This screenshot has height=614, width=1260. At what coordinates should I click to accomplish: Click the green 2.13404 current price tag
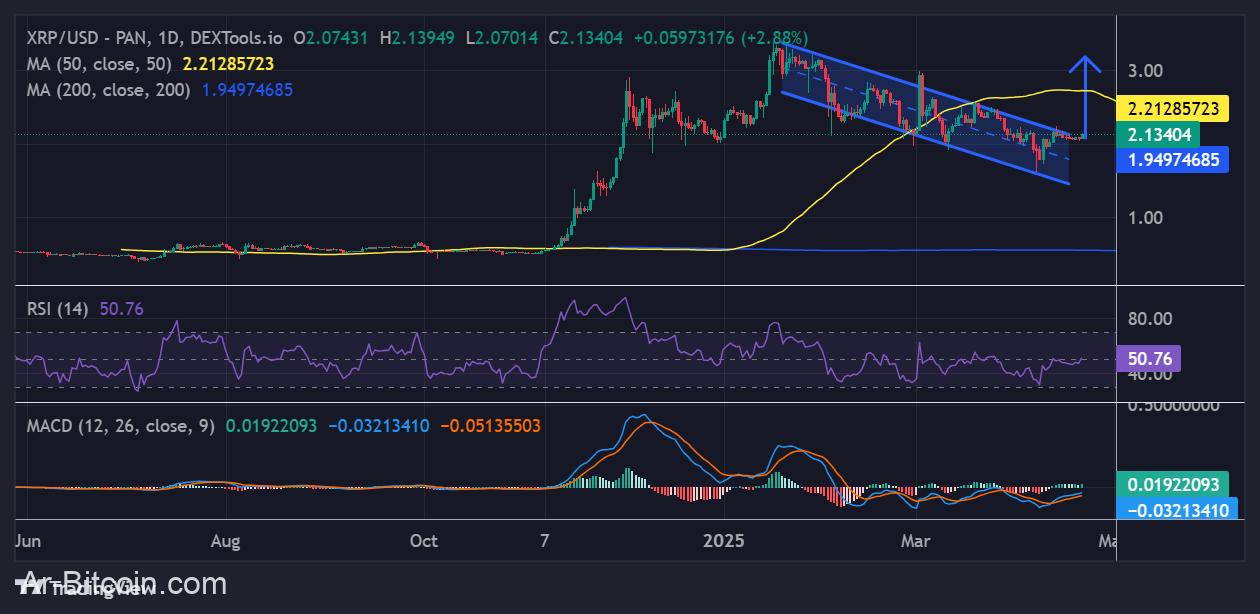coord(1159,134)
